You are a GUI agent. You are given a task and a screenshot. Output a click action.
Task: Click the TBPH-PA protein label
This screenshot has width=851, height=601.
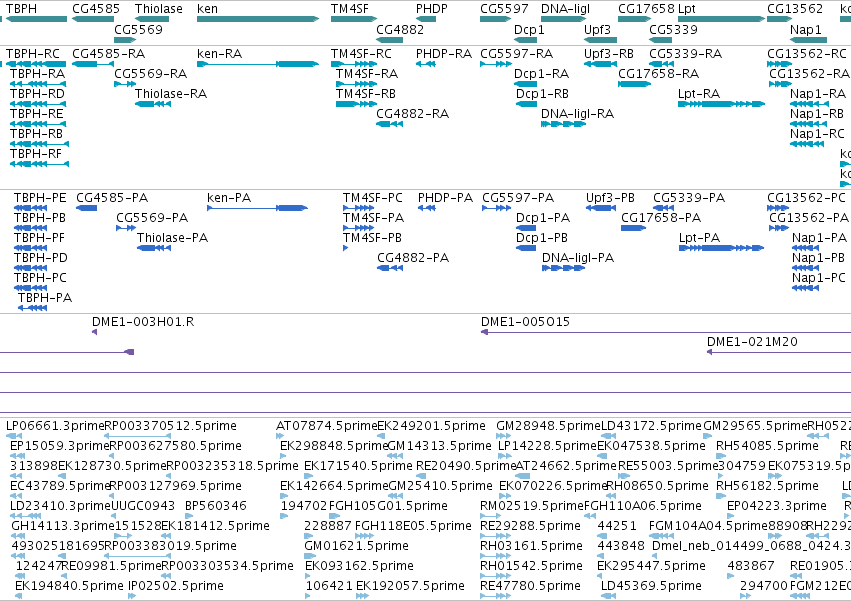click(x=45, y=298)
